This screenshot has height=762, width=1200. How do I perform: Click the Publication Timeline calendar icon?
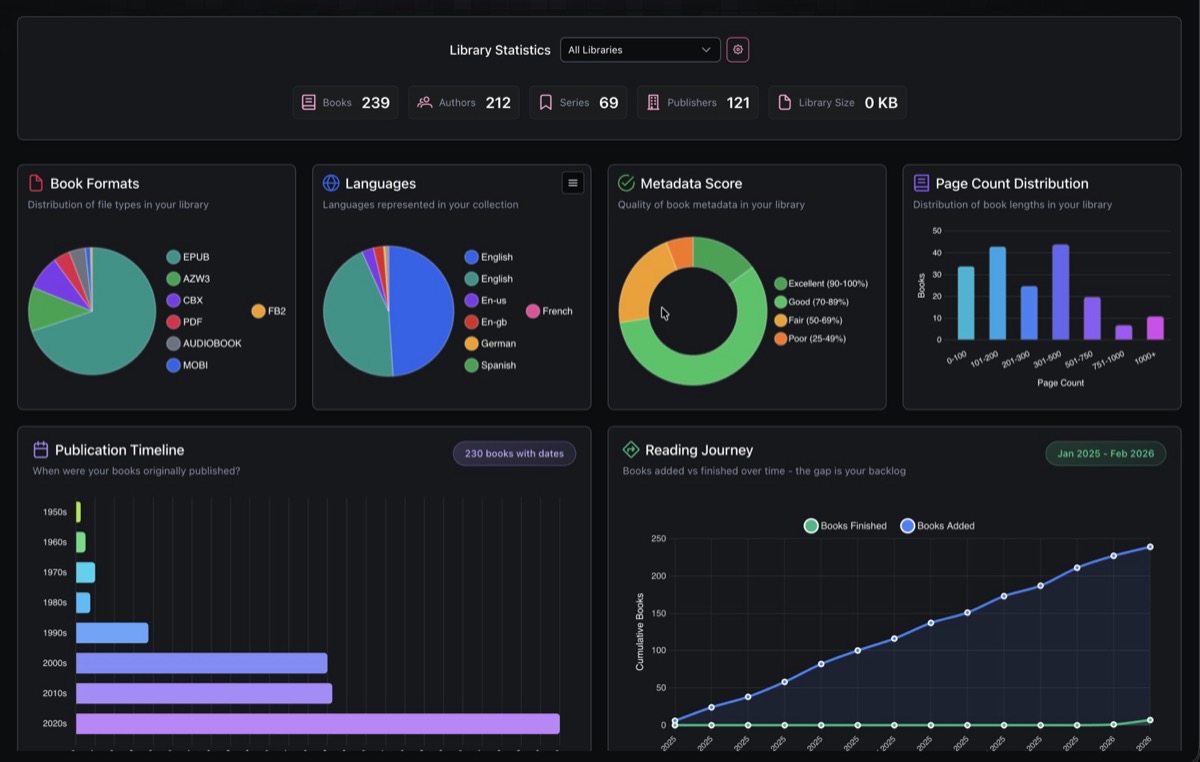(x=41, y=450)
